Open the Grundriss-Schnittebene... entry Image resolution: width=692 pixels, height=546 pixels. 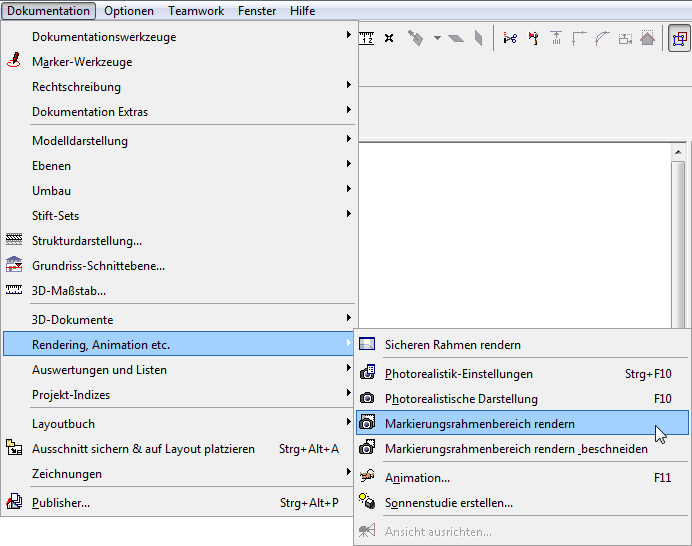(x=179, y=265)
